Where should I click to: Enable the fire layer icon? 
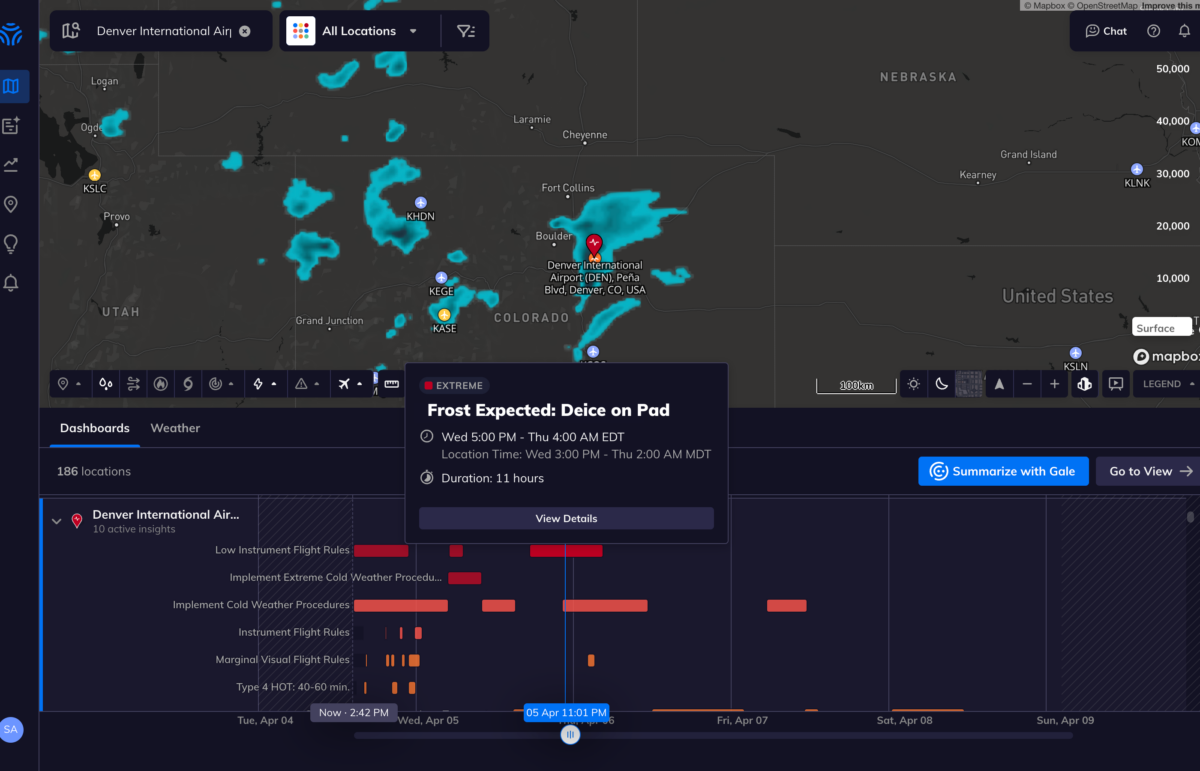click(x=161, y=384)
